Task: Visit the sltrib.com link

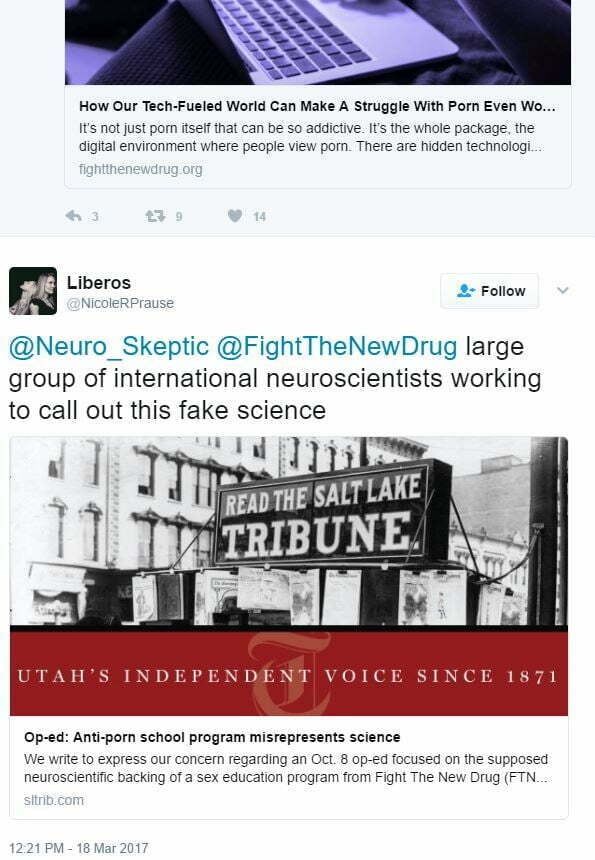Action: click(x=54, y=800)
